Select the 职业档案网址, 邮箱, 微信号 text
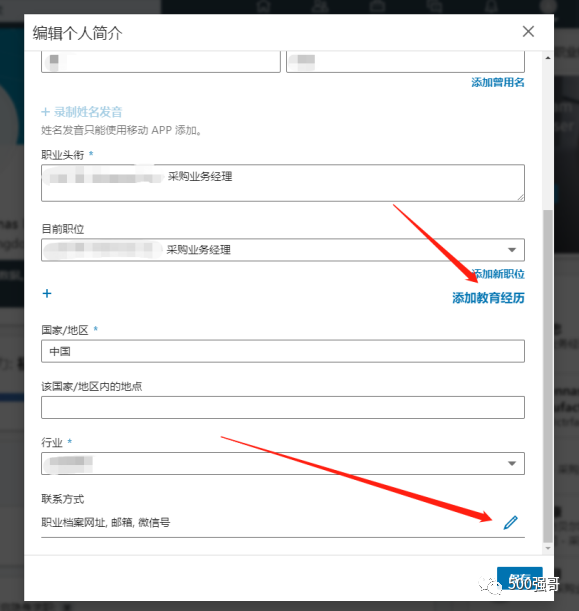 click(x=106, y=522)
